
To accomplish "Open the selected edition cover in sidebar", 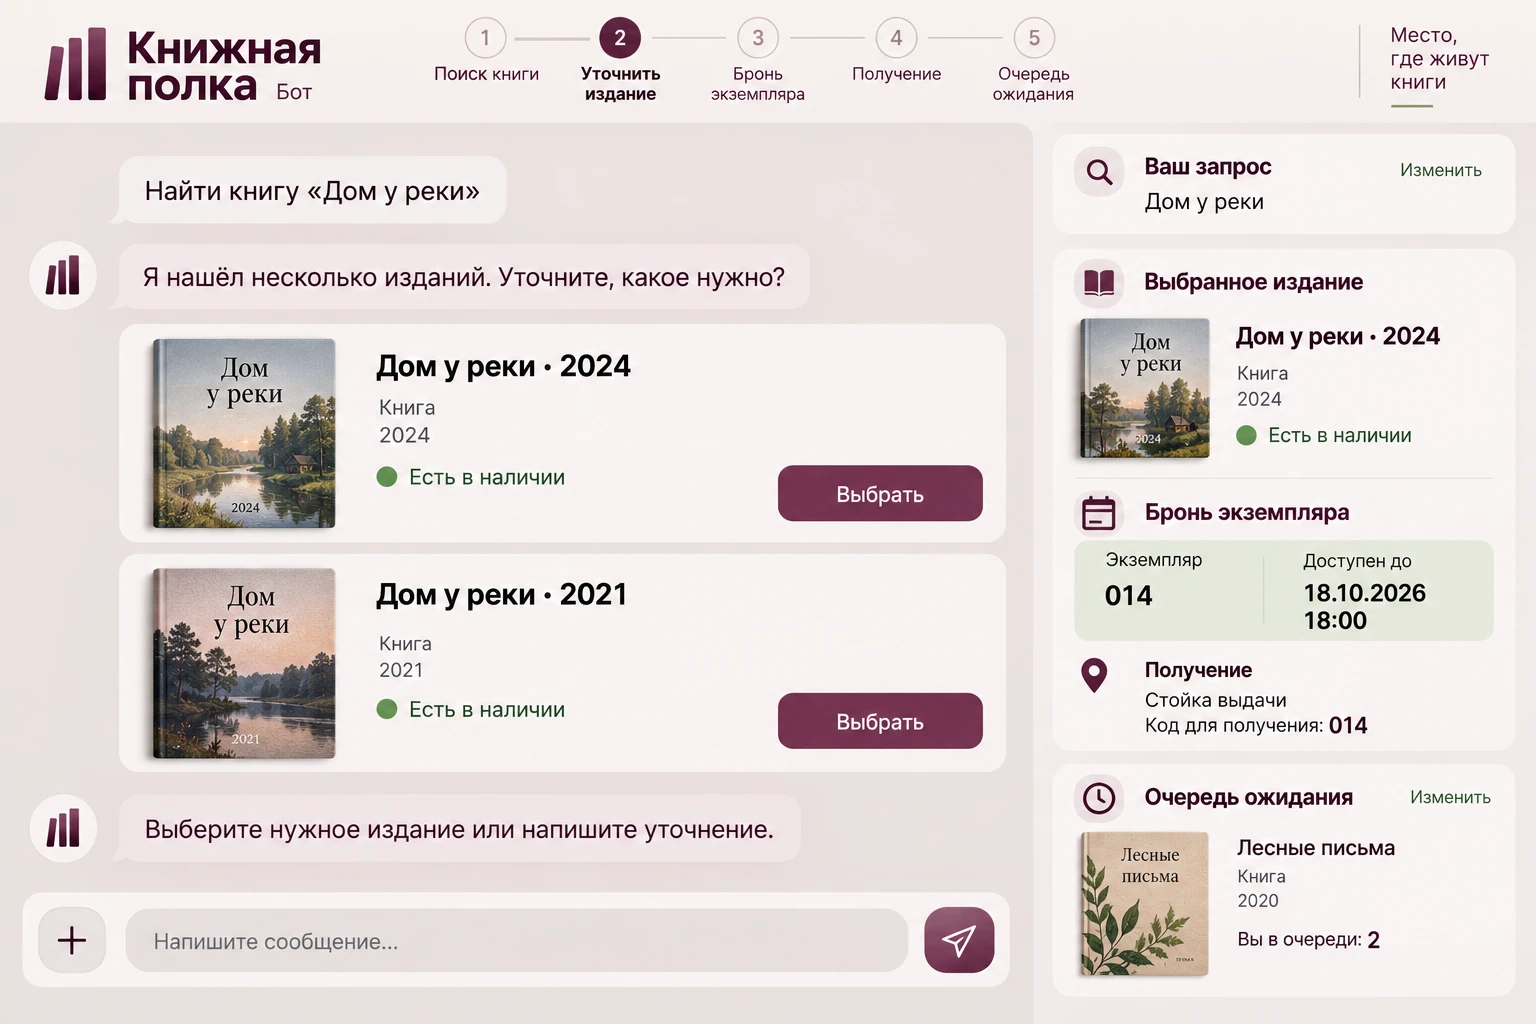I will click(x=1145, y=388).
